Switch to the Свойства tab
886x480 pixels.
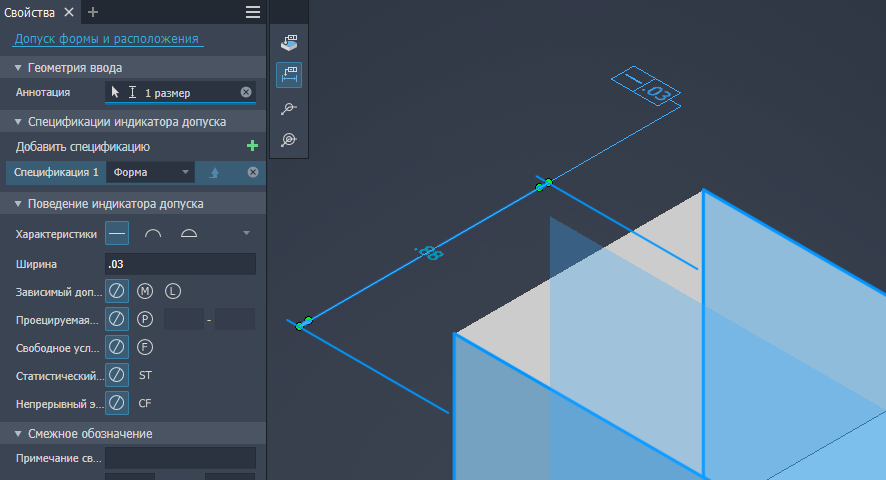(29, 12)
